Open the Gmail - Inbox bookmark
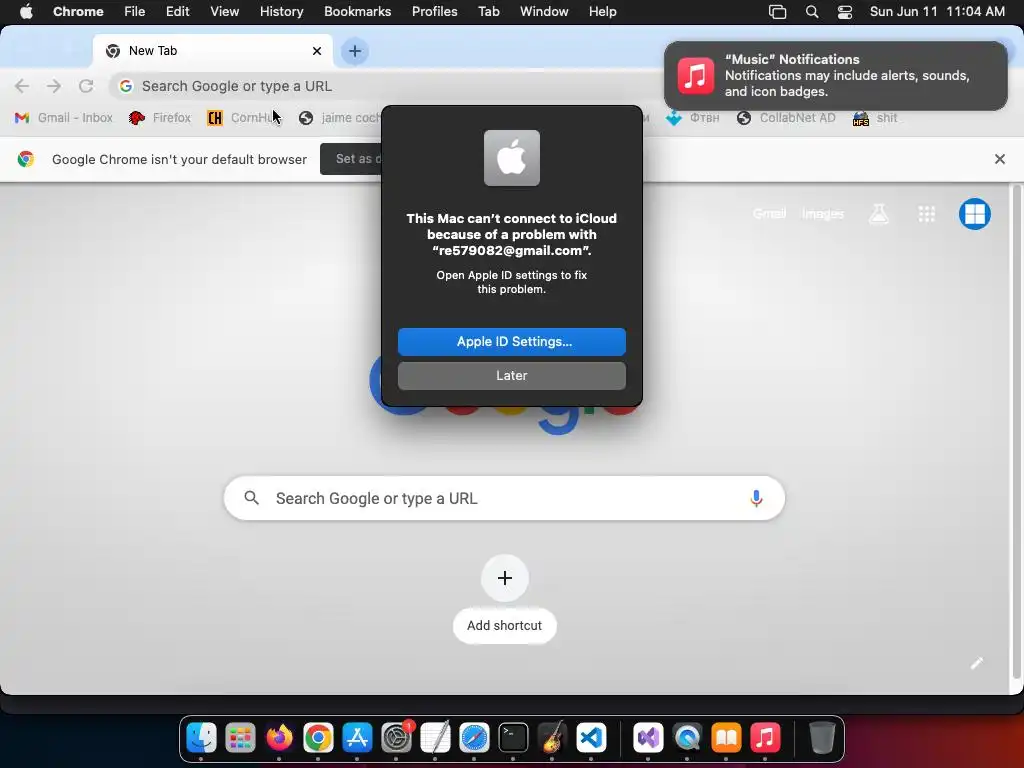Image resolution: width=1024 pixels, height=768 pixels. (63, 118)
